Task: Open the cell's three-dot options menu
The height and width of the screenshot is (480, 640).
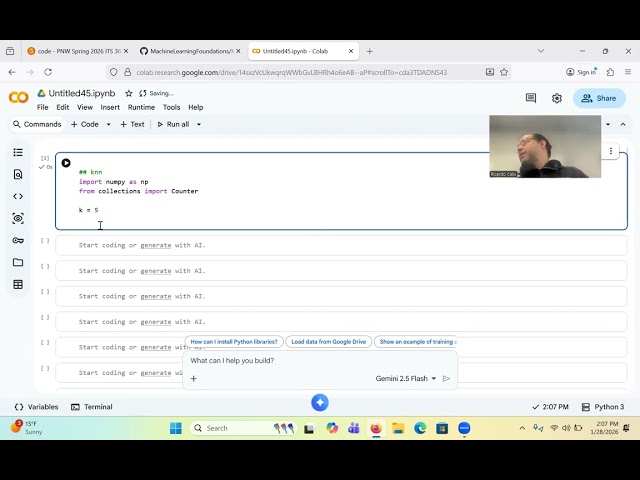Action: coord(611,151)
